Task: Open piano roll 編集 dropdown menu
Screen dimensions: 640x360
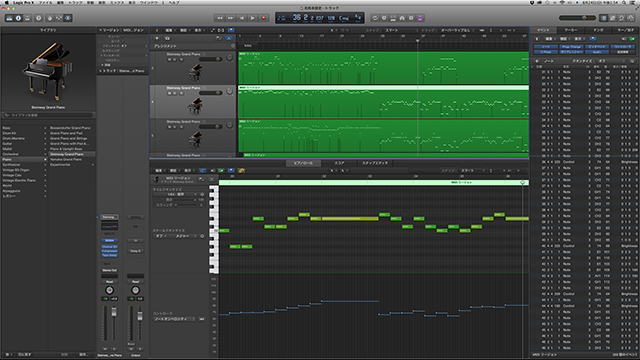Action: (x=159, y=170)
